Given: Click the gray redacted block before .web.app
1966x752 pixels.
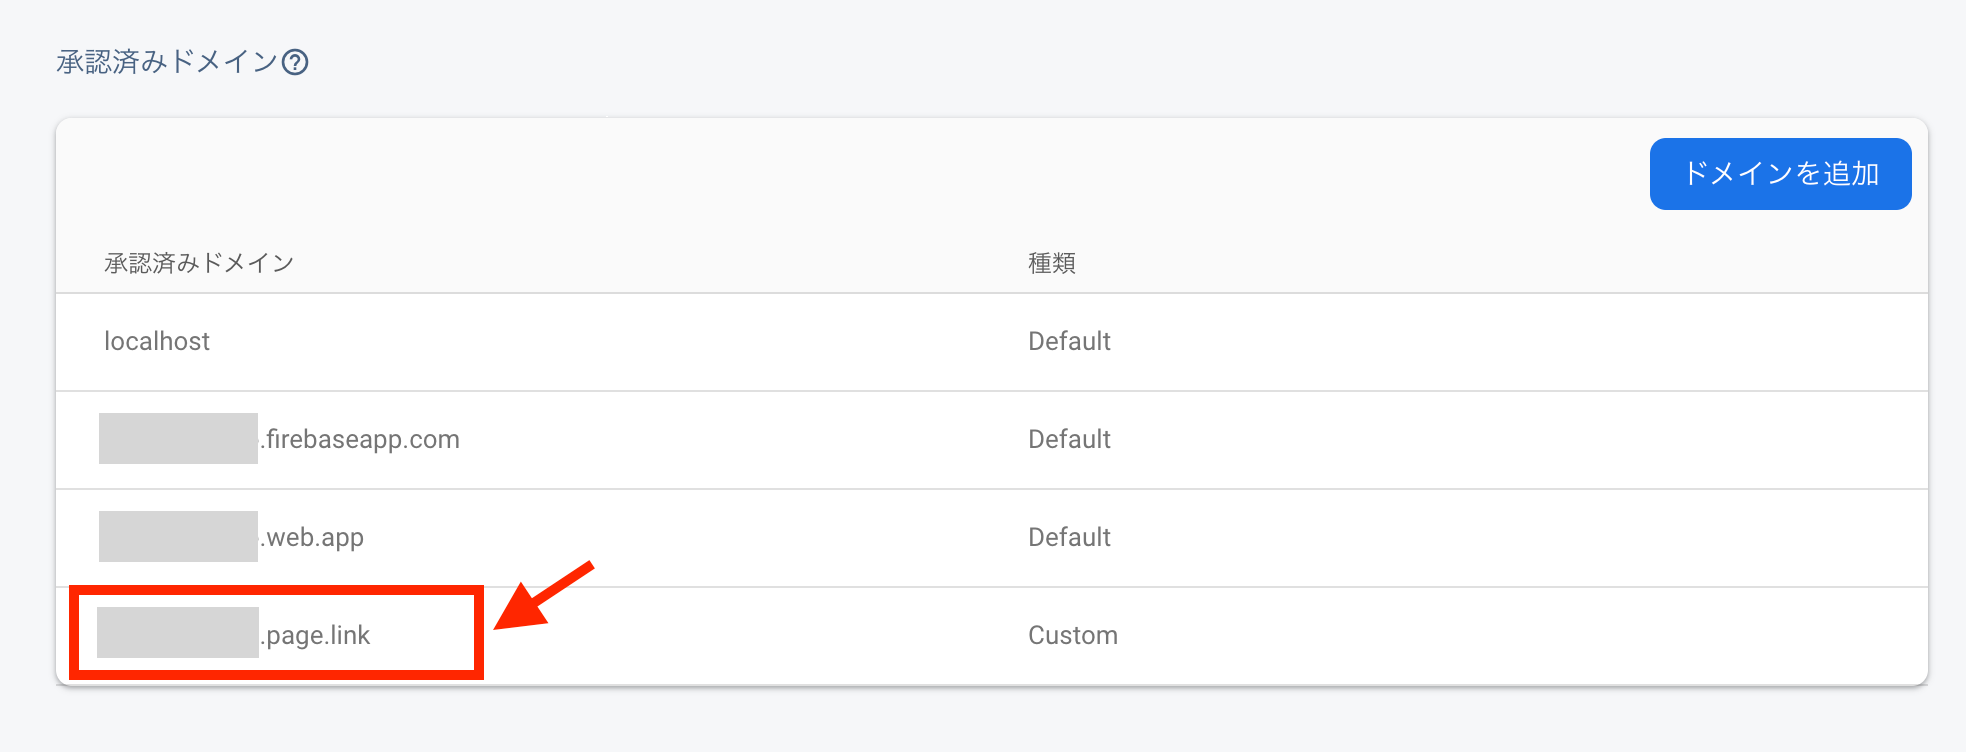Looking at the screenshot, I should click(x=178, y=537).
